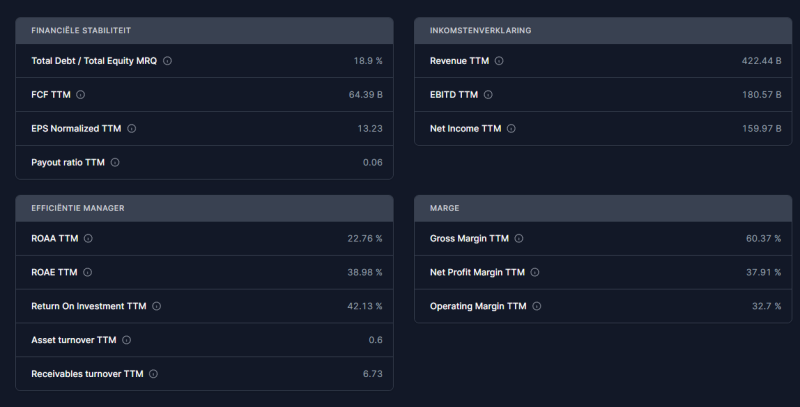Click the Marge section header
The height and width of the screenshot is (407, 800).
[x=603, y=208]
